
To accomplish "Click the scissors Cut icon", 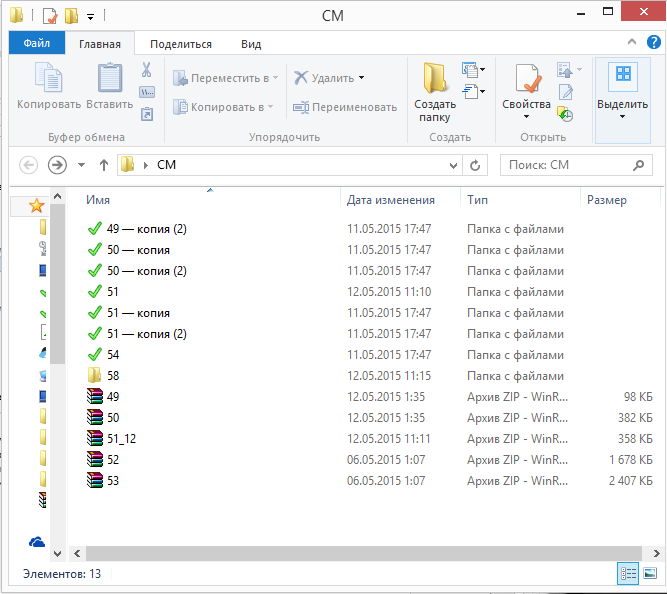I will click(146, 70).
